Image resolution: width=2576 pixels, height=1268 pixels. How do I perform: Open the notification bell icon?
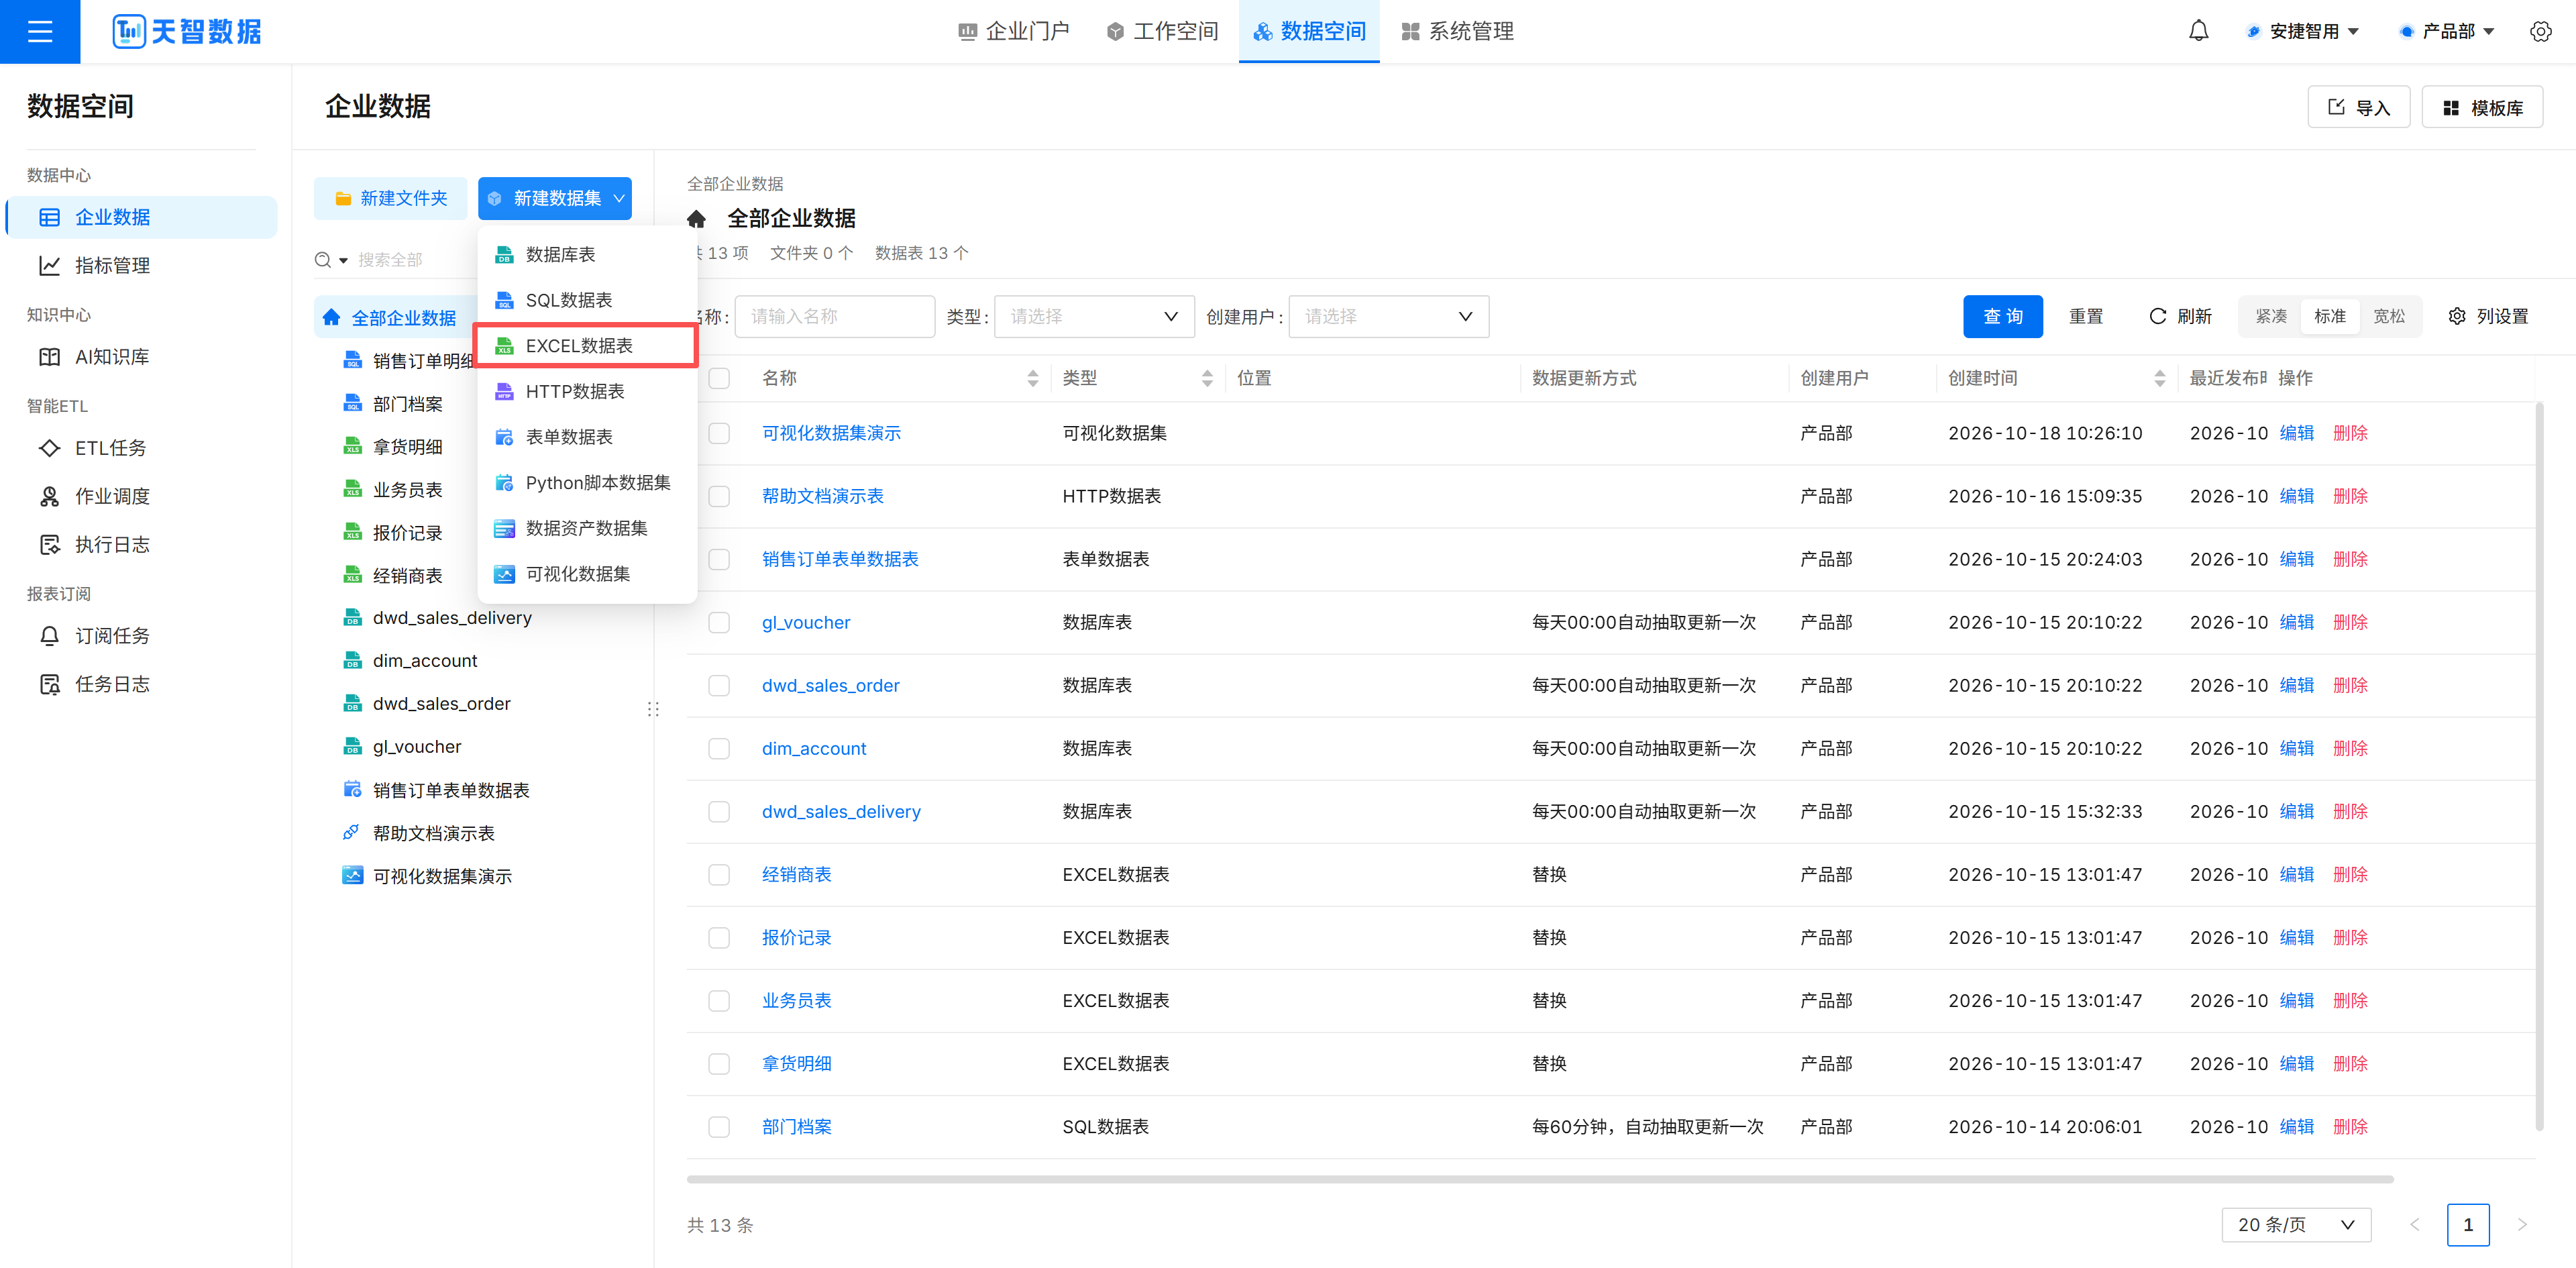pos(2198,31)
